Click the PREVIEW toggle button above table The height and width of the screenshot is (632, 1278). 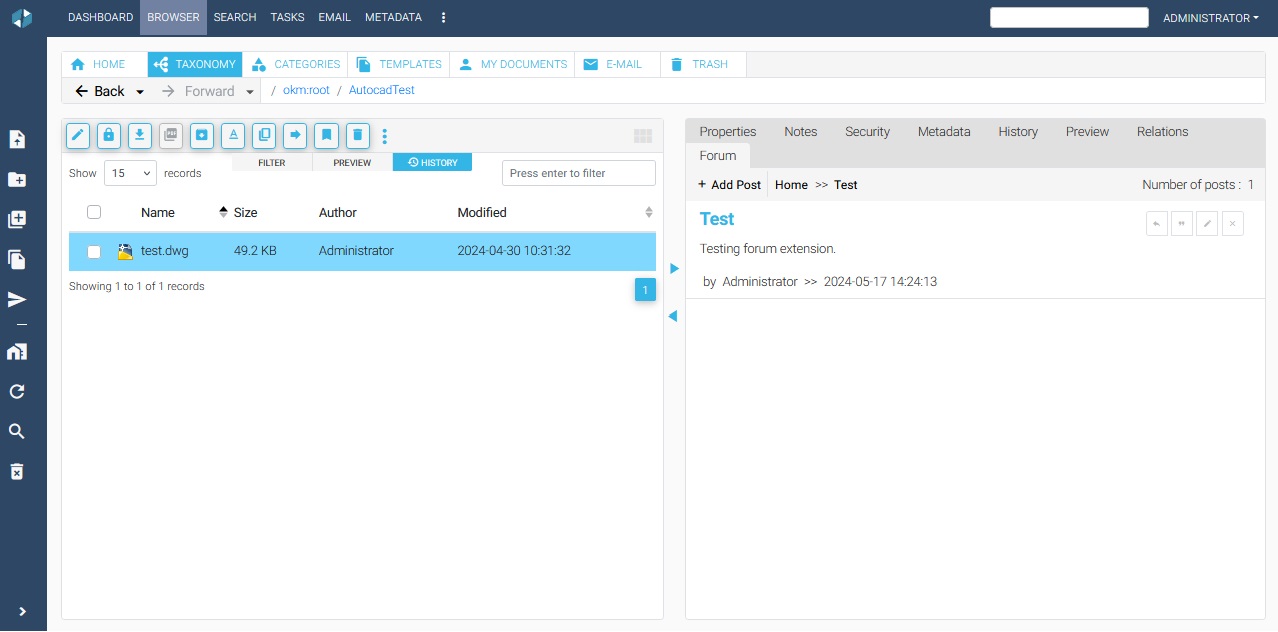click(352, 162)
